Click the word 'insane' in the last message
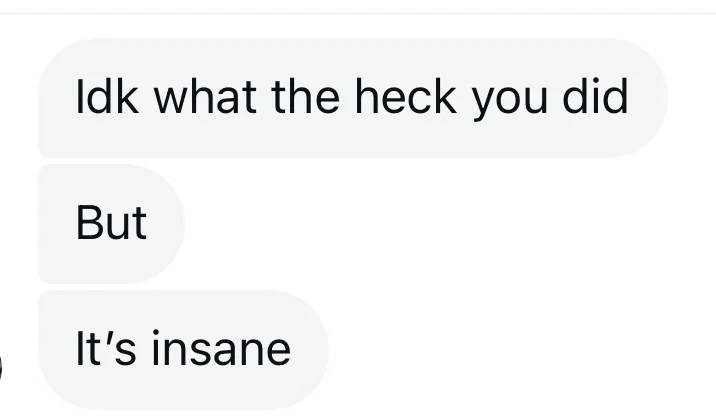The height and width of the screenshot is (419, 716). [x=221, y=349]
